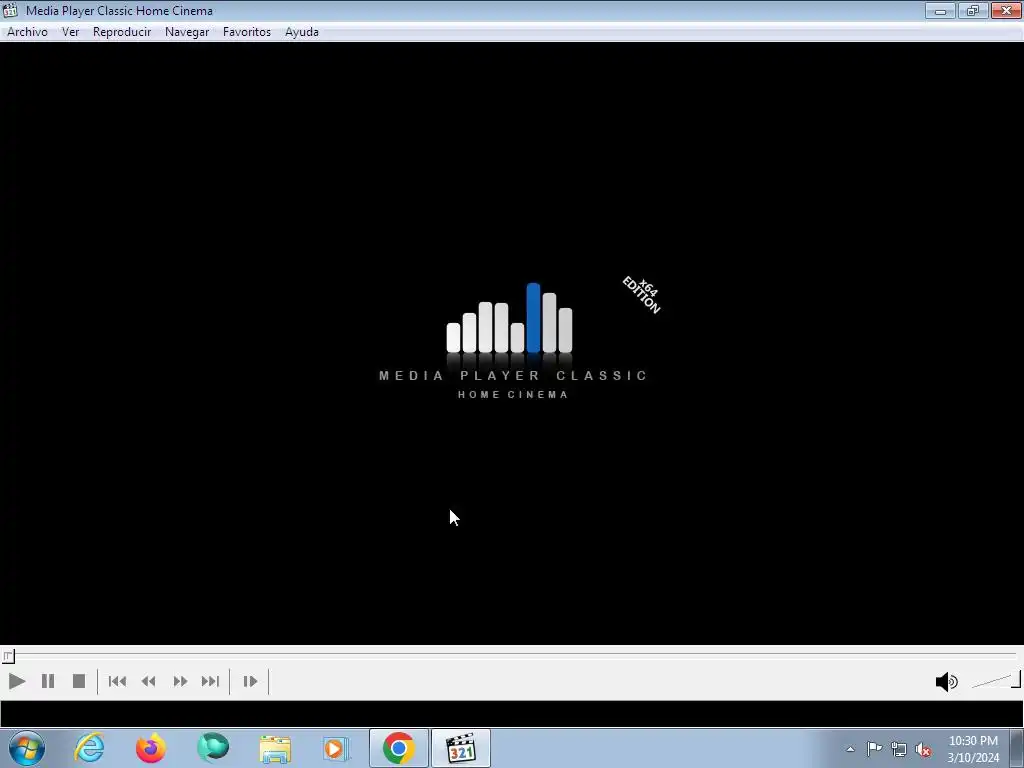The width and height of the screenshot is (1024, 768).
Task: Click the rewind (decrease speed) button
Action: coord(149,681)
